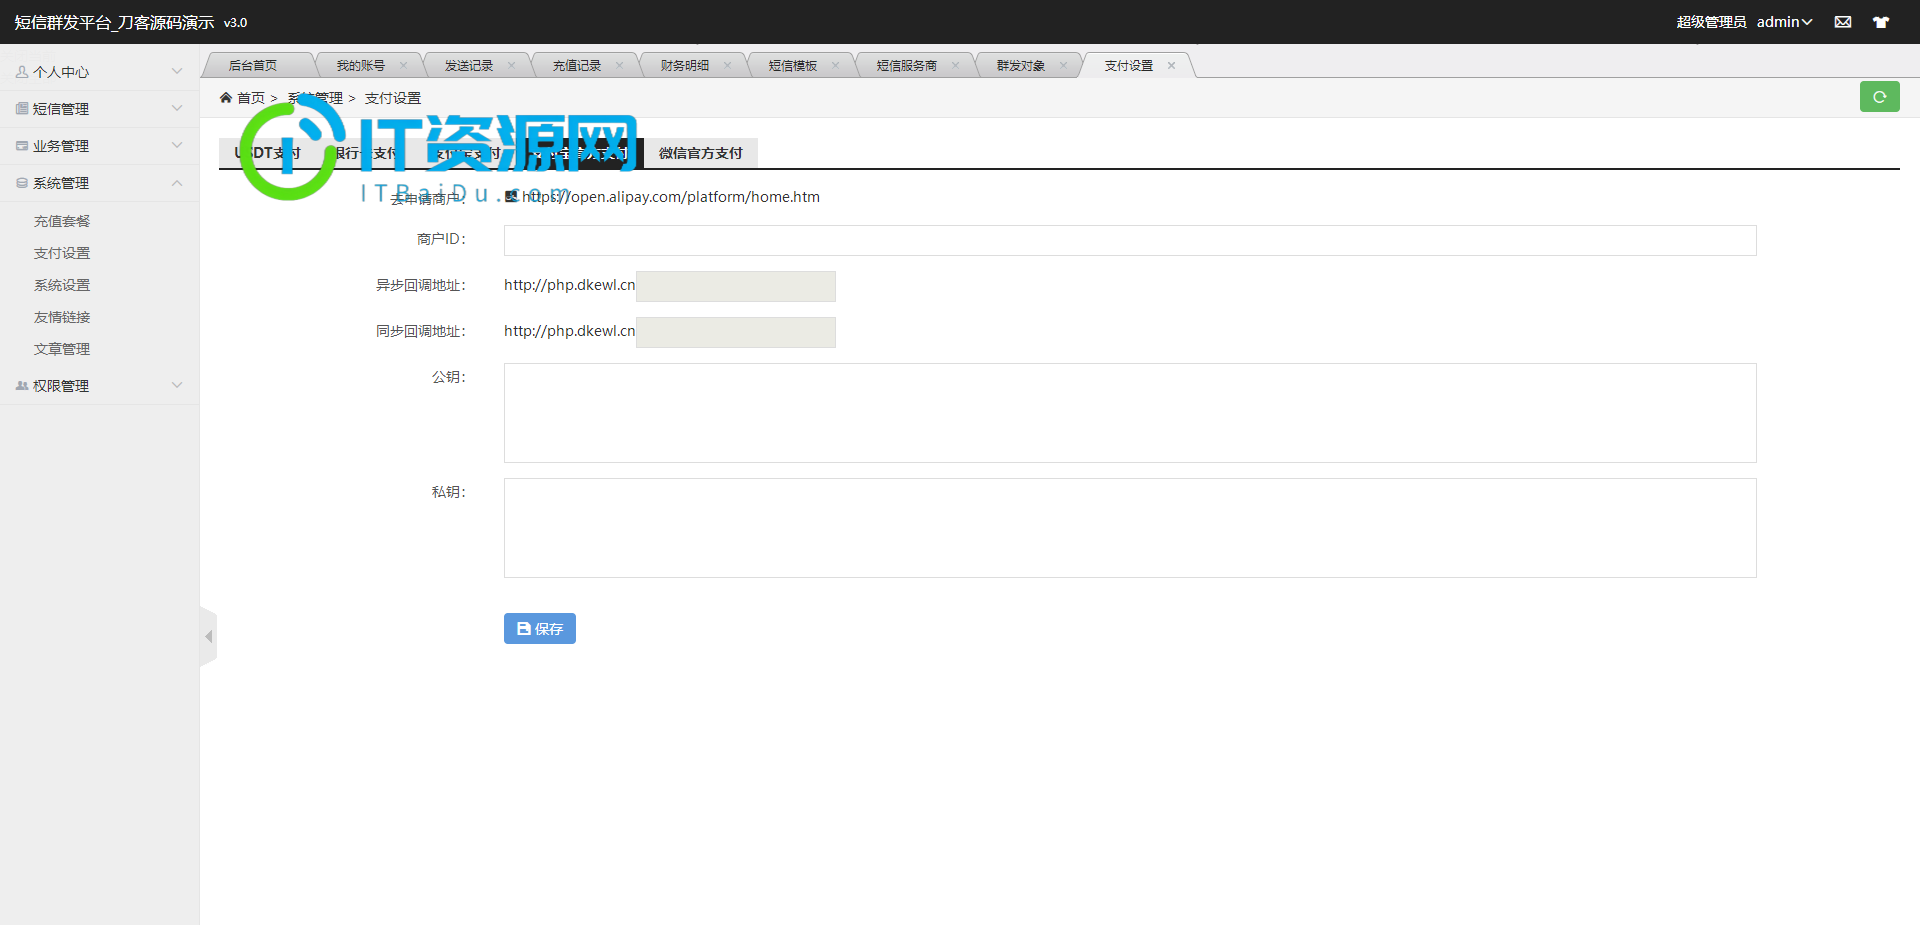
Task: Close the 群发对象 tab
Action: point(1063,65)
